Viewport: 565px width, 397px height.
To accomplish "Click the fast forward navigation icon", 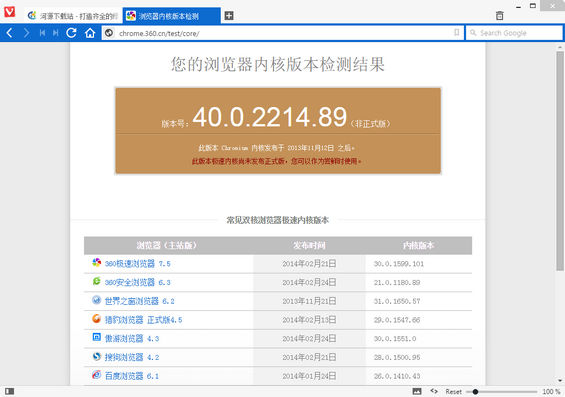I will 55,33.
